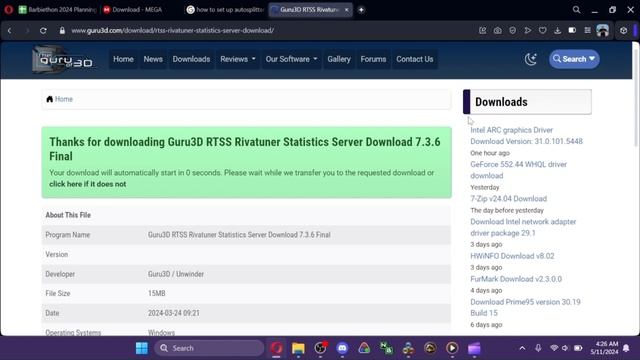Open the Home nav item

tap(123, 59)
